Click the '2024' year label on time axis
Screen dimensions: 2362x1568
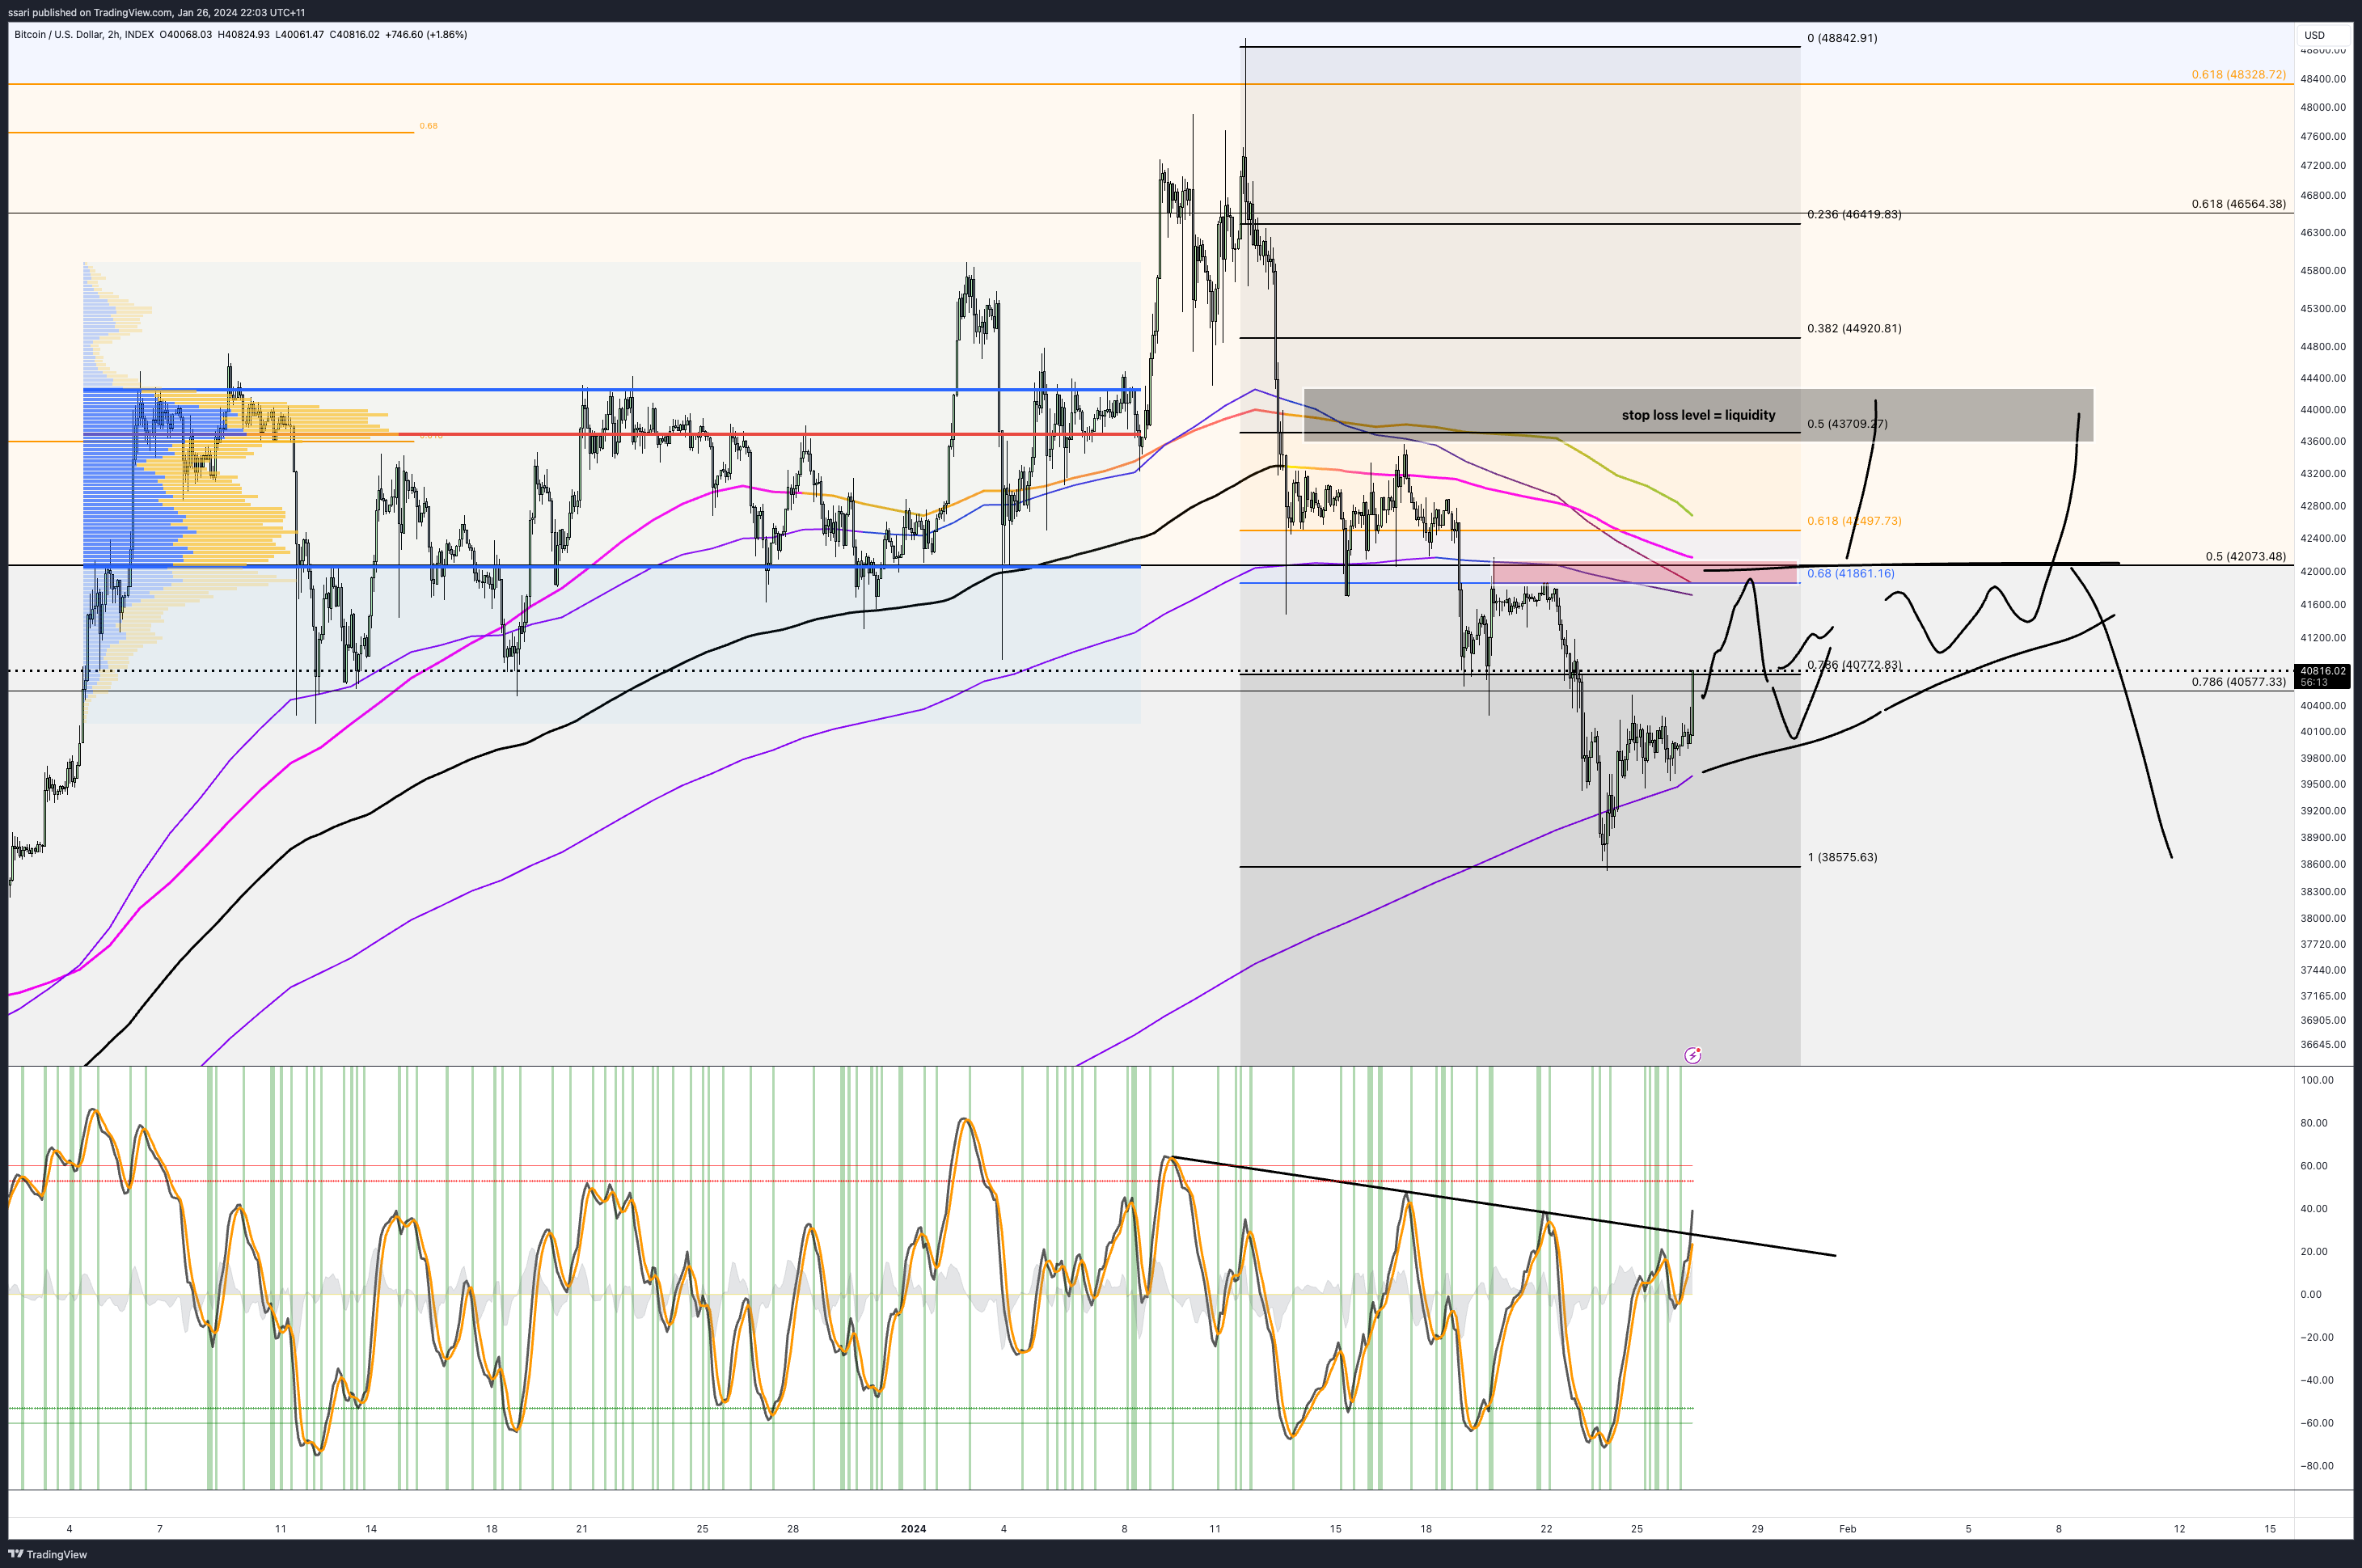(913, 1528)
